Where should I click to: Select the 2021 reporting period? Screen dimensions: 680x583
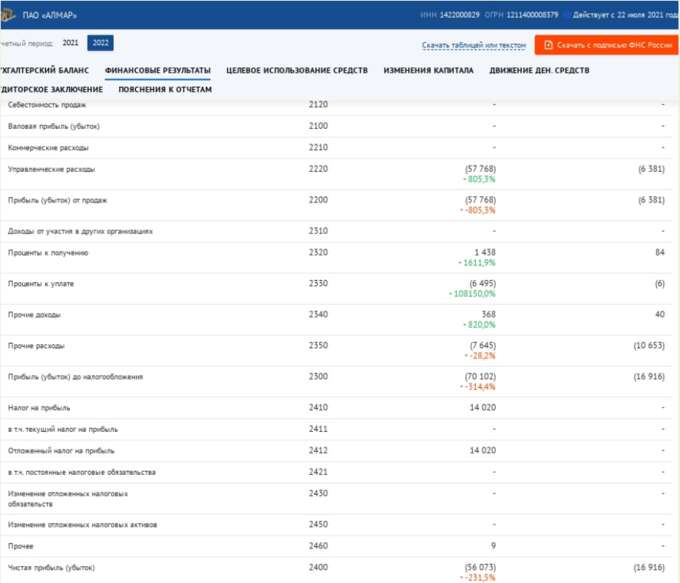(70, 43)
